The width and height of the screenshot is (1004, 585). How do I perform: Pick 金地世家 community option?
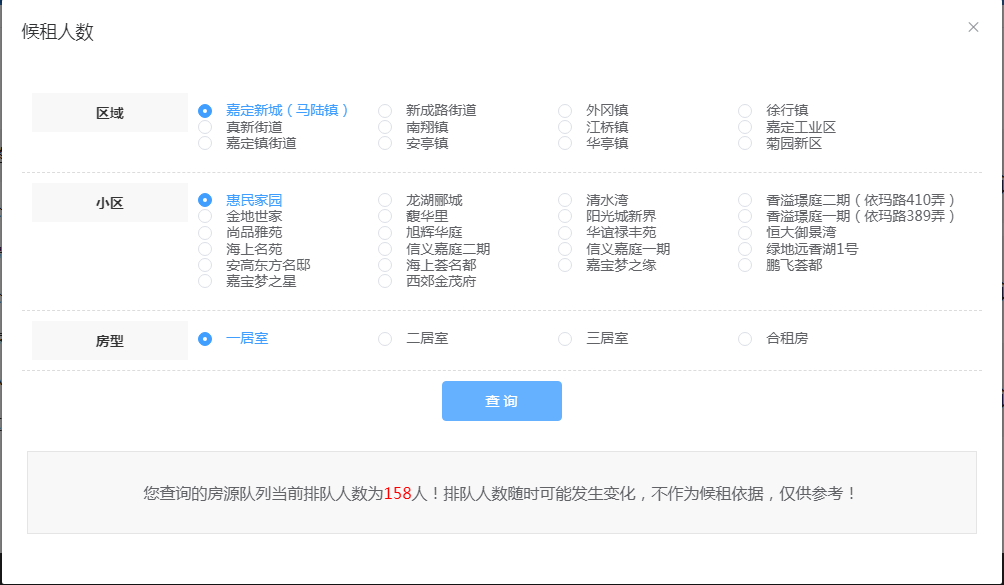click(x=205, y=216)
